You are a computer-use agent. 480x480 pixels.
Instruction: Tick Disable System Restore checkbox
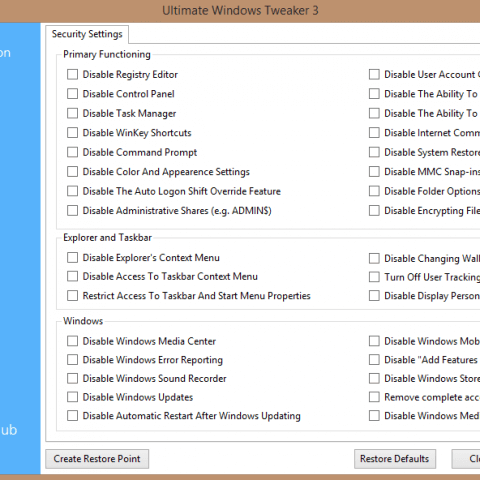(374, 152)
